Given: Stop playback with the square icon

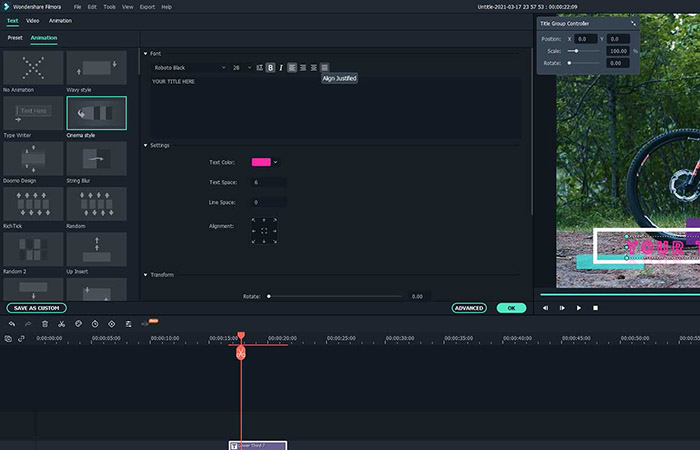Looking at the screenshot, I should 595,308.
